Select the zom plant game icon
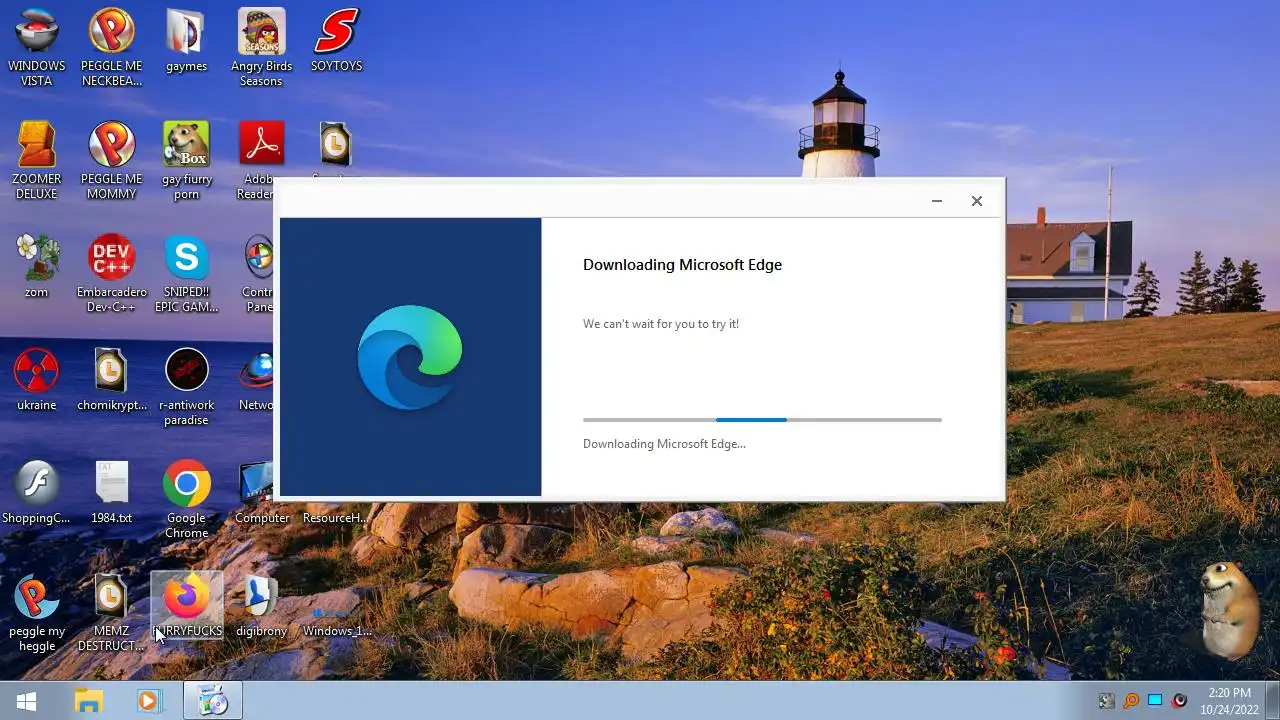 coord(37,267)
